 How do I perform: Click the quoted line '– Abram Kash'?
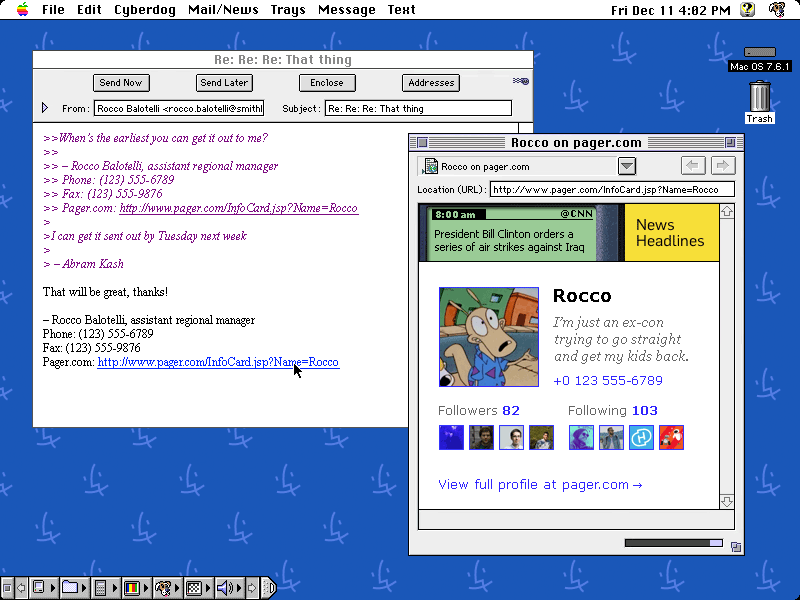point(84,264)
